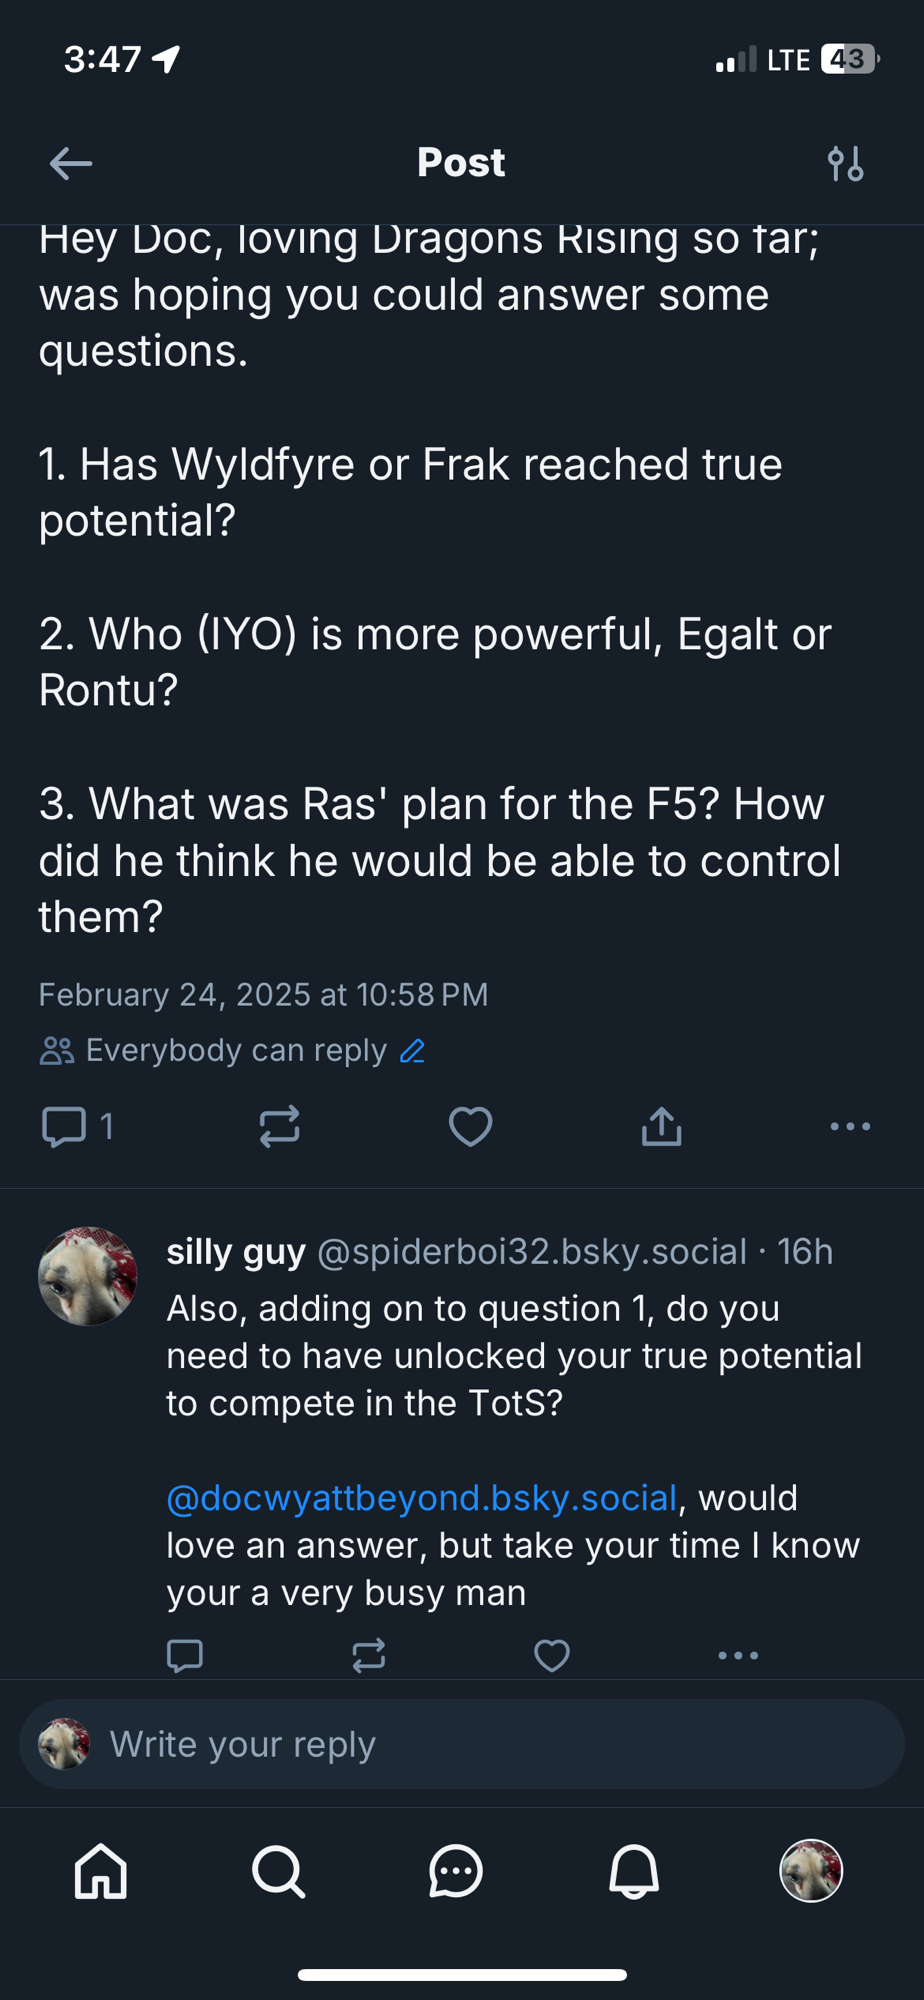The height and width of the screenshot is (2000, 924).
Task: Repost the main post
Action: (x=279, y=1127)
